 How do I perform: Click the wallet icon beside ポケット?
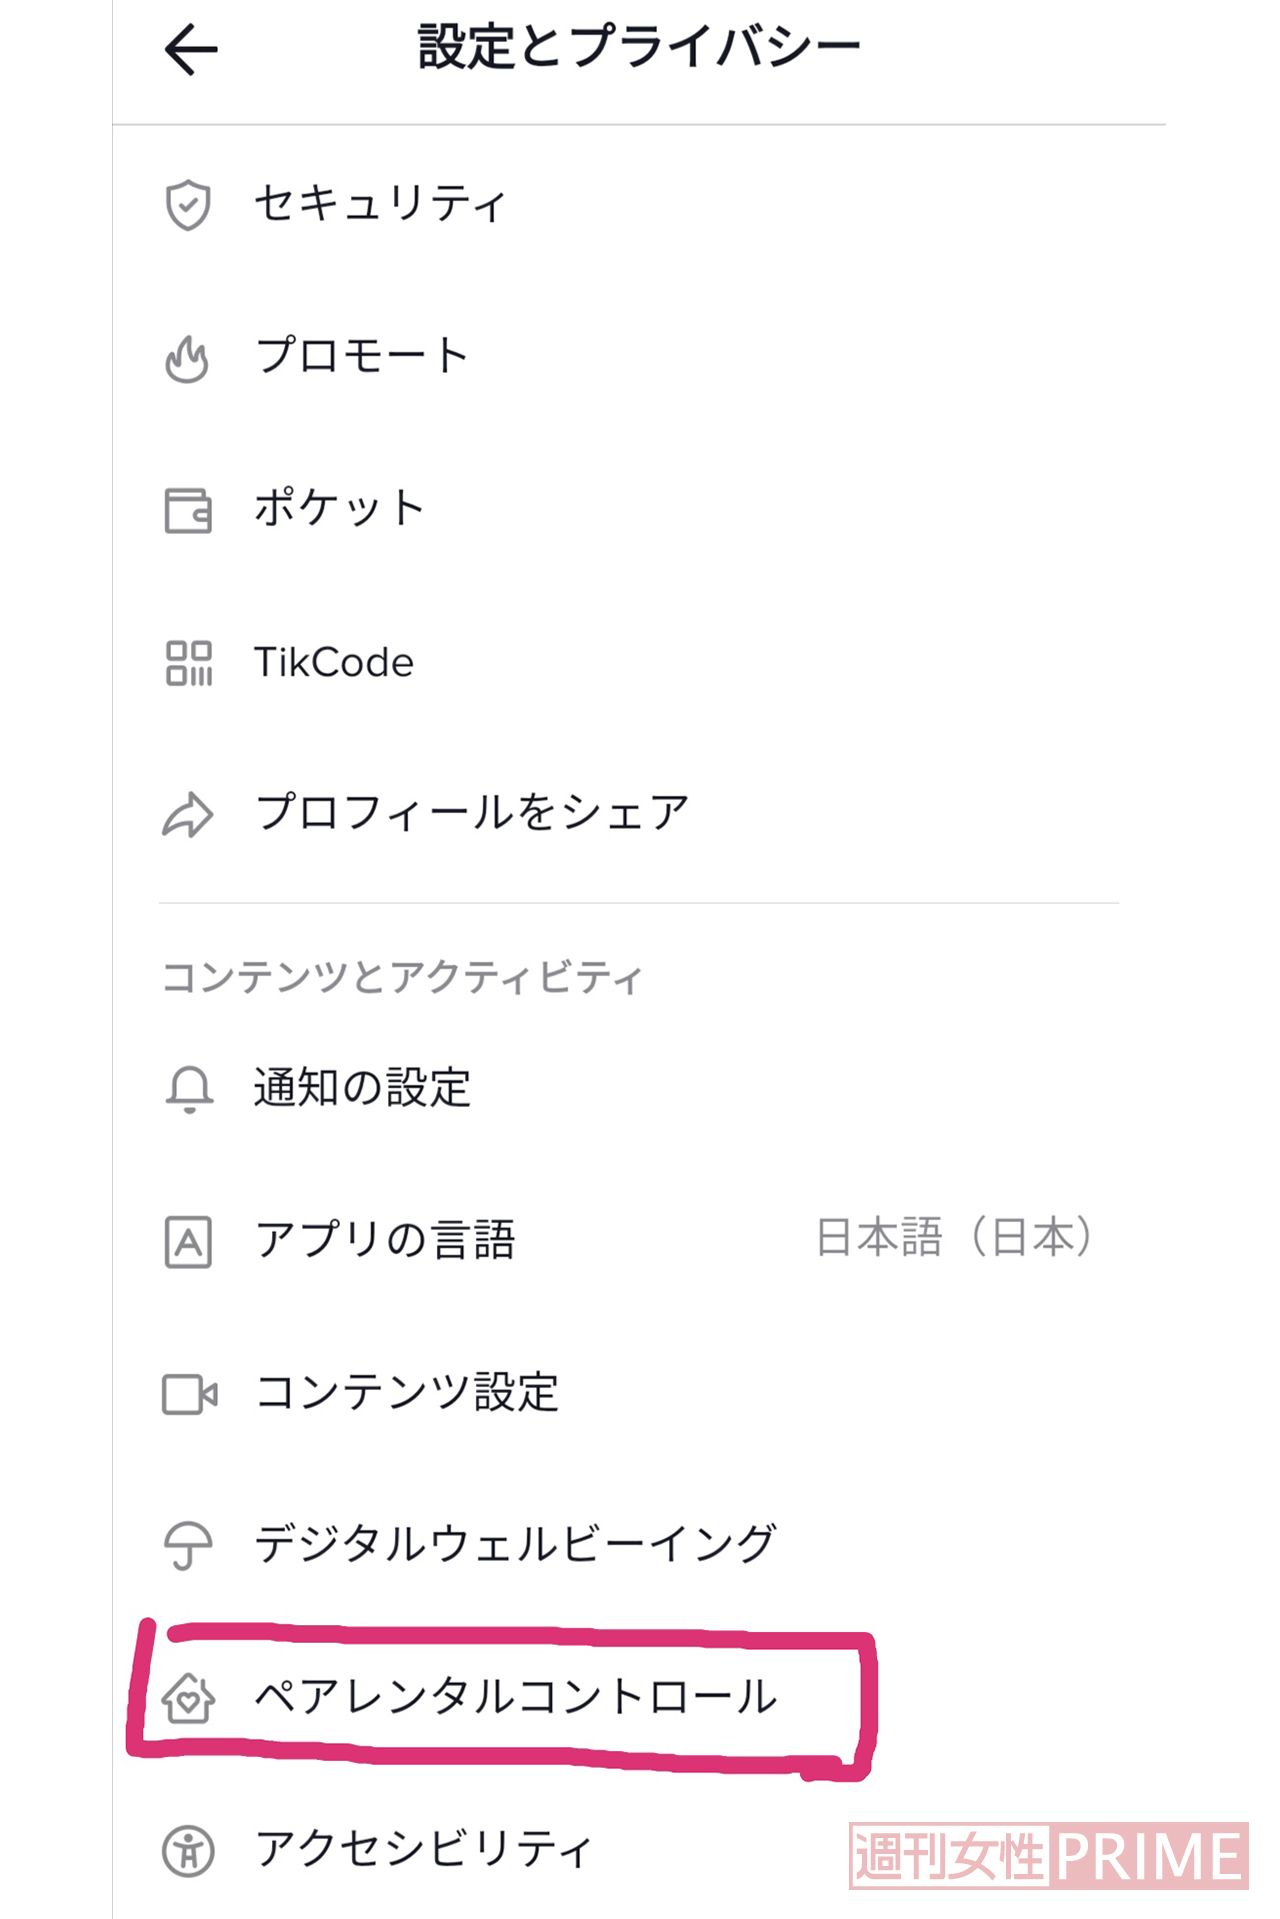[190, 510]
